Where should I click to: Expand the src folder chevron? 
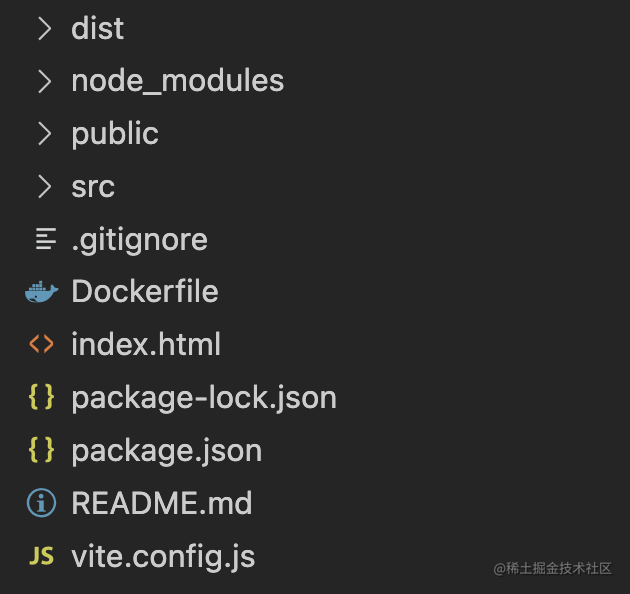(45, 186)
